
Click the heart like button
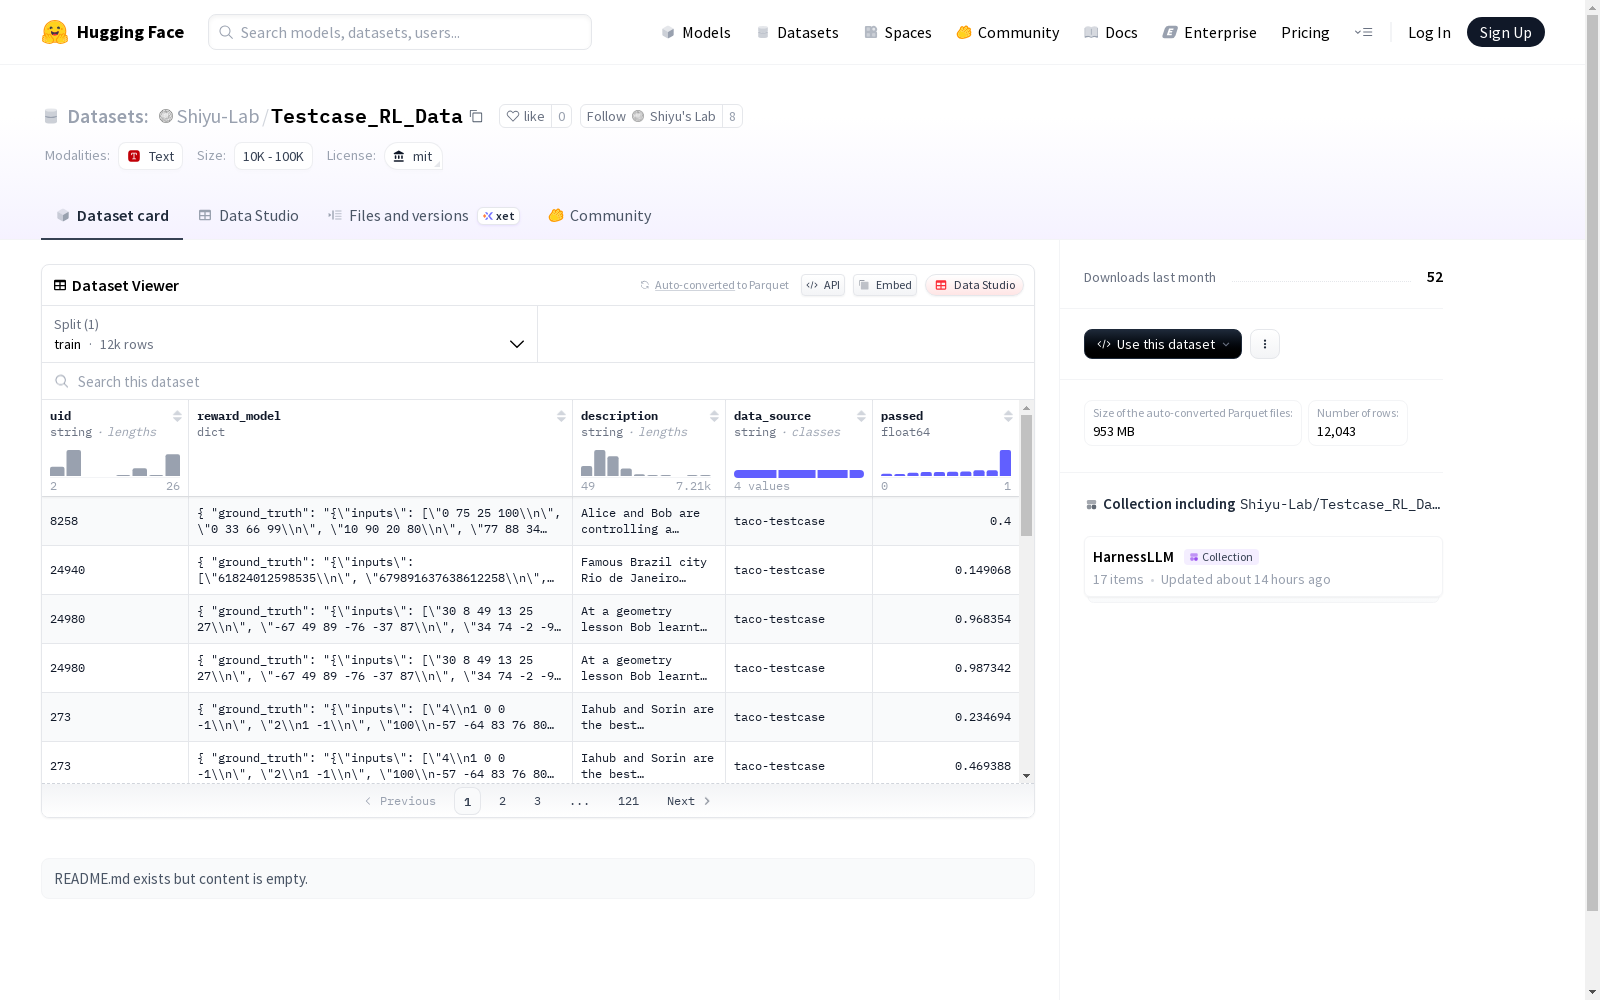pos(525,116)
